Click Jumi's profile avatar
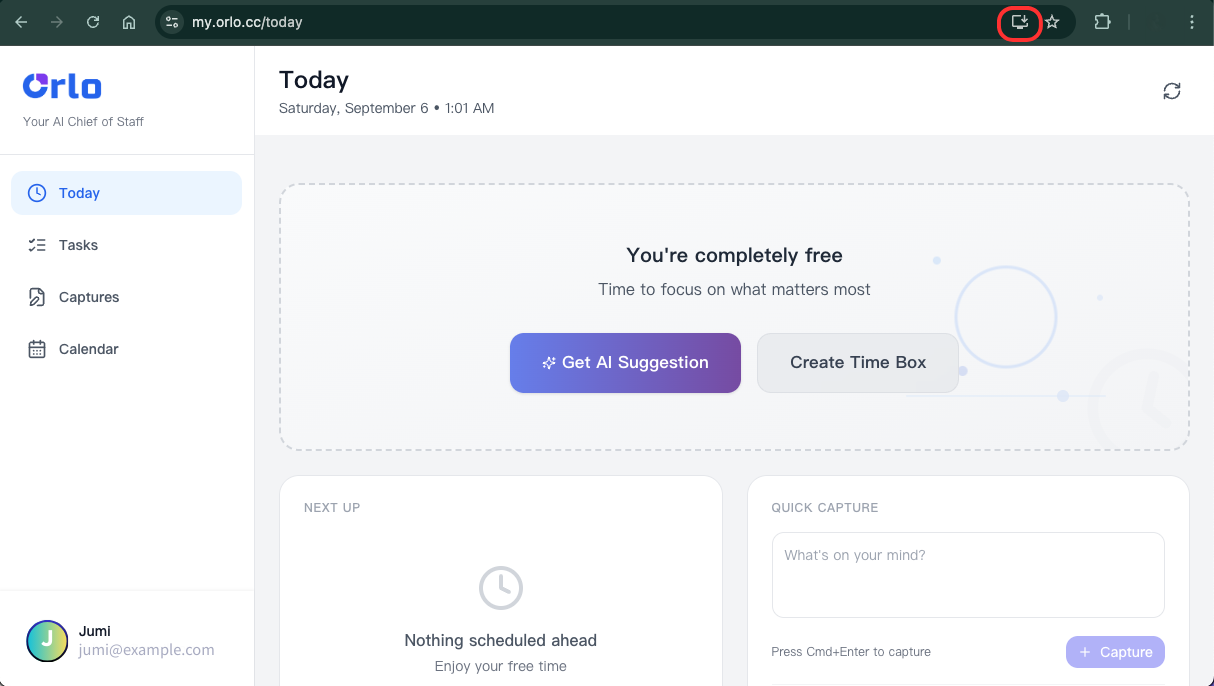Image resolution: width=1214 pixels, height=686 pixels. 47,641
